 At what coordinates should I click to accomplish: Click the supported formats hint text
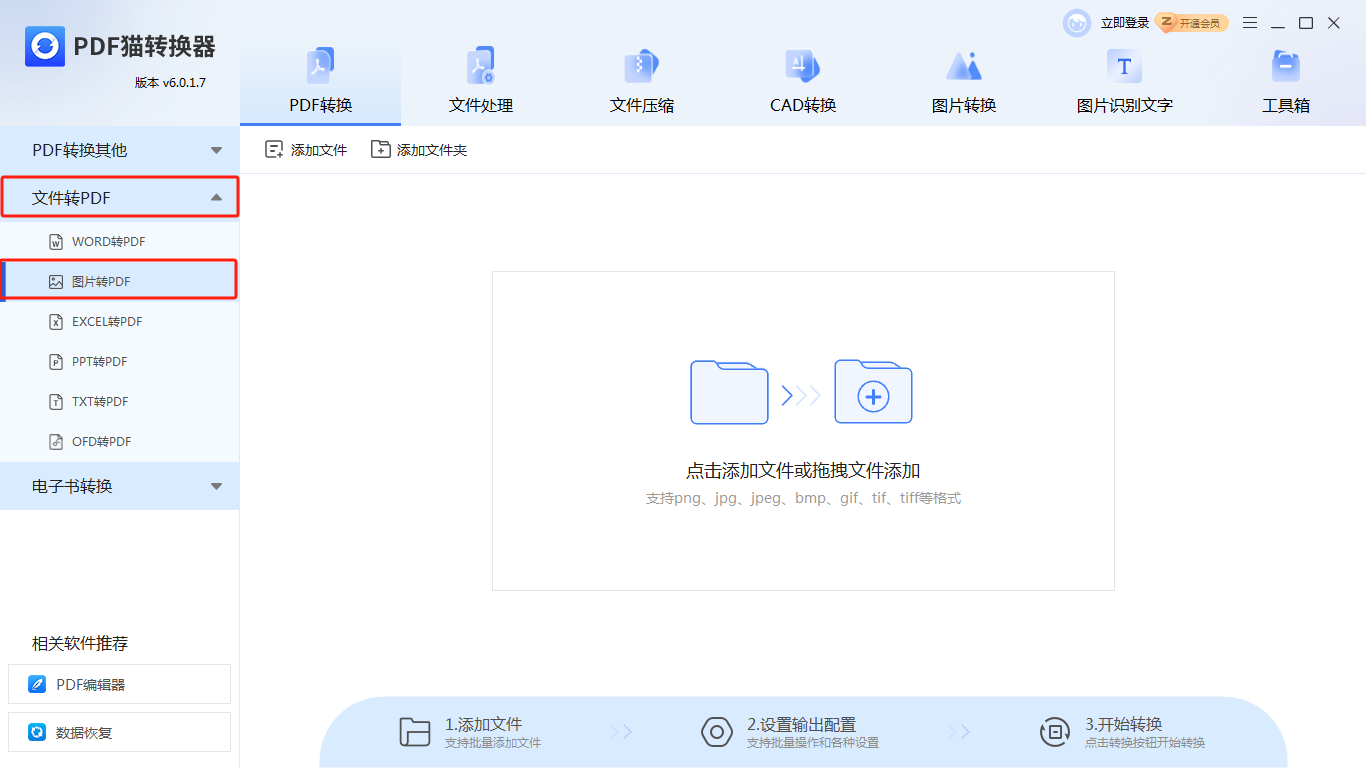point(803,498)
